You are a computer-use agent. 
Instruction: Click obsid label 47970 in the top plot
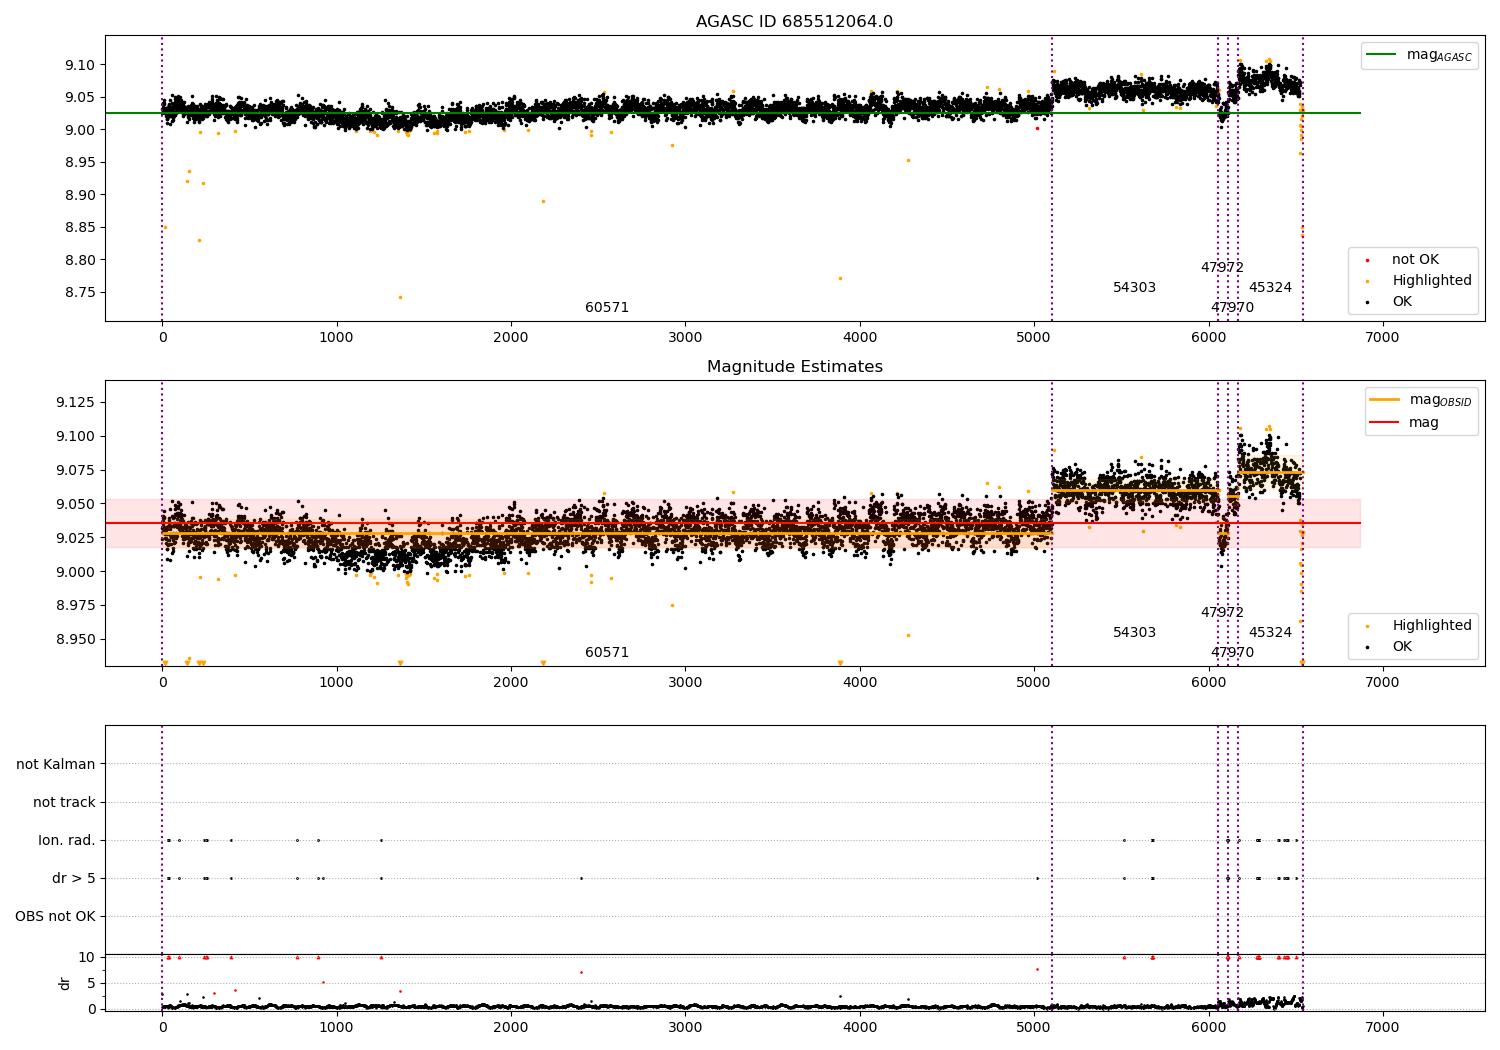[x=1232, y=308]
